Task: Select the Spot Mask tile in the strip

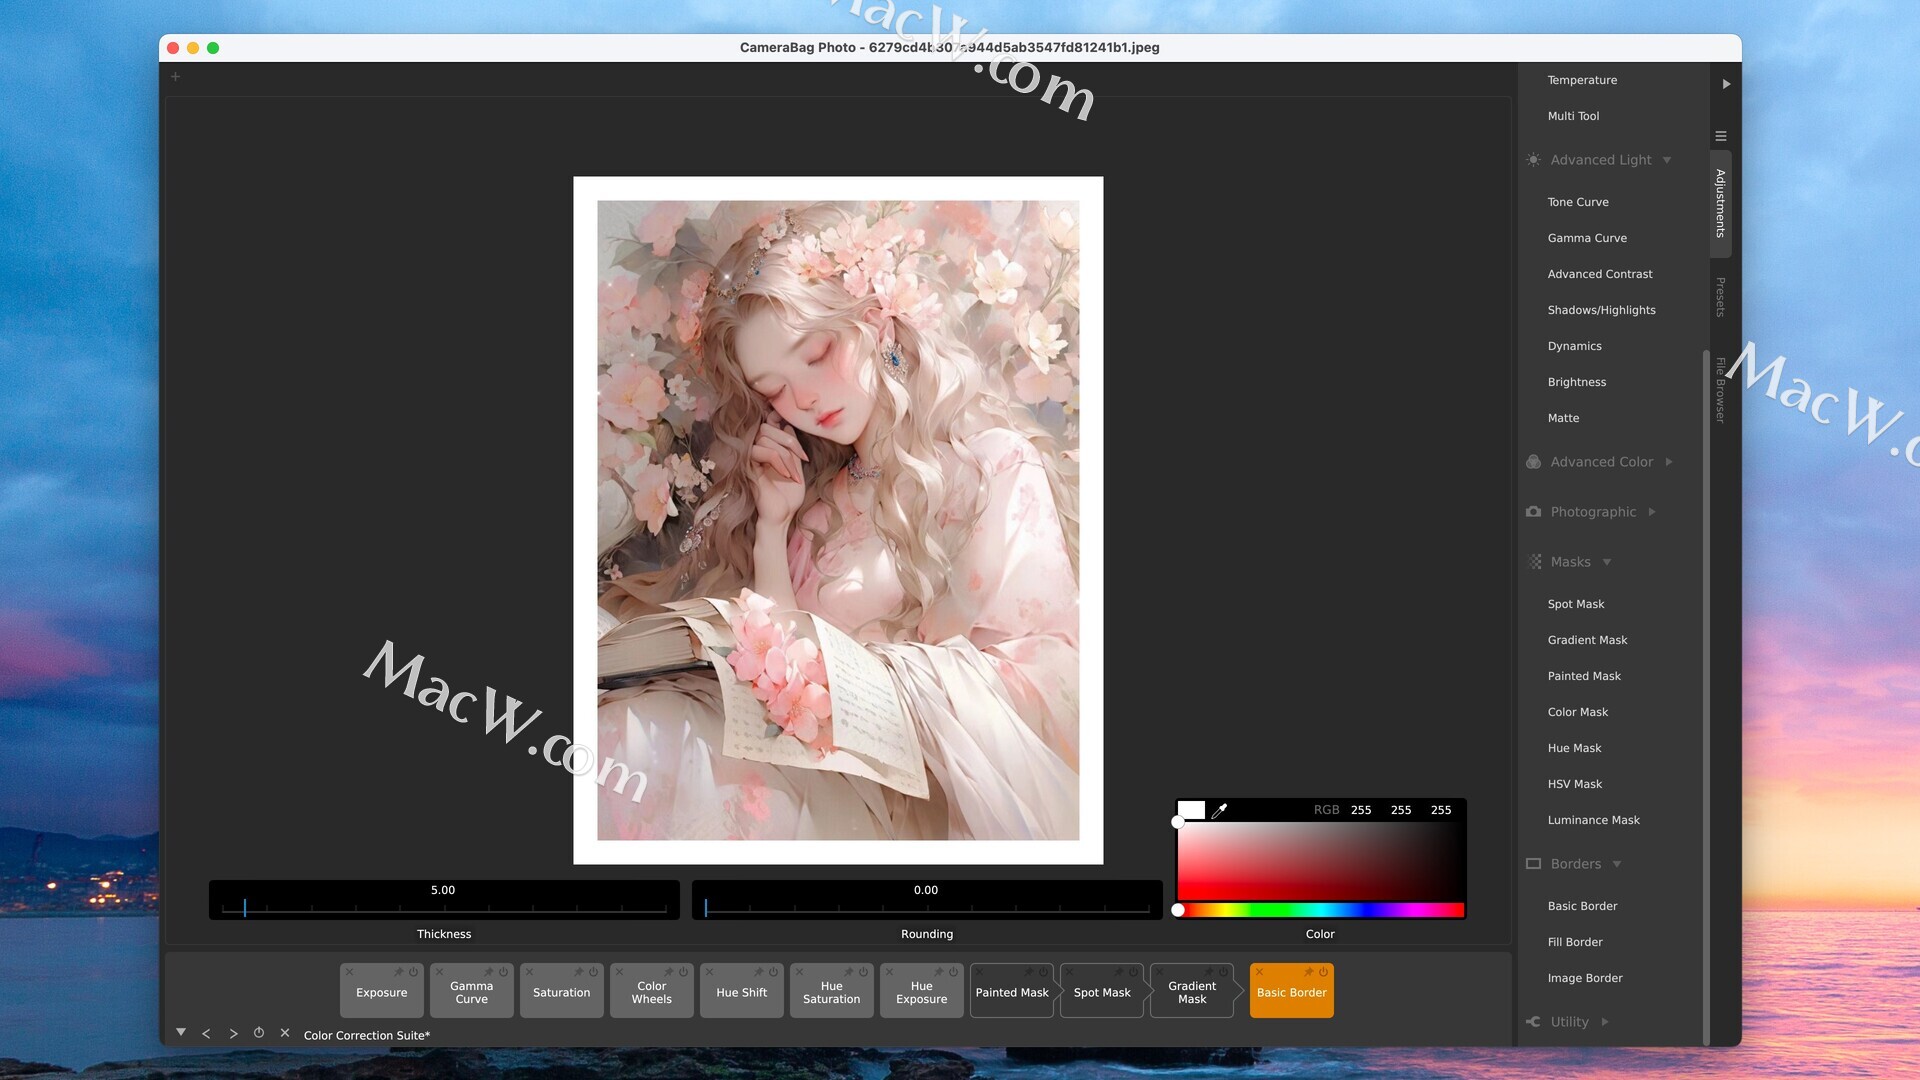Action: pos(1101,993)
